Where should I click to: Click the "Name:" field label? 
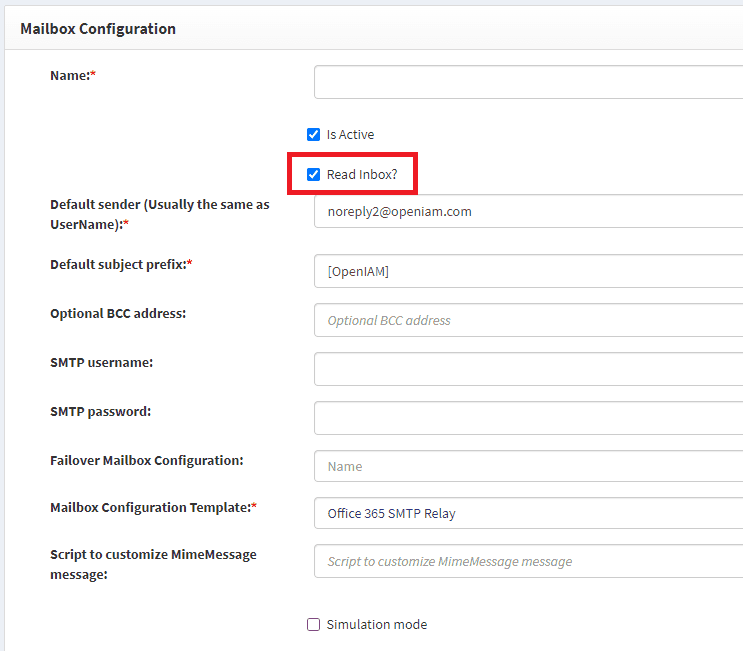(x=70, y=75)
